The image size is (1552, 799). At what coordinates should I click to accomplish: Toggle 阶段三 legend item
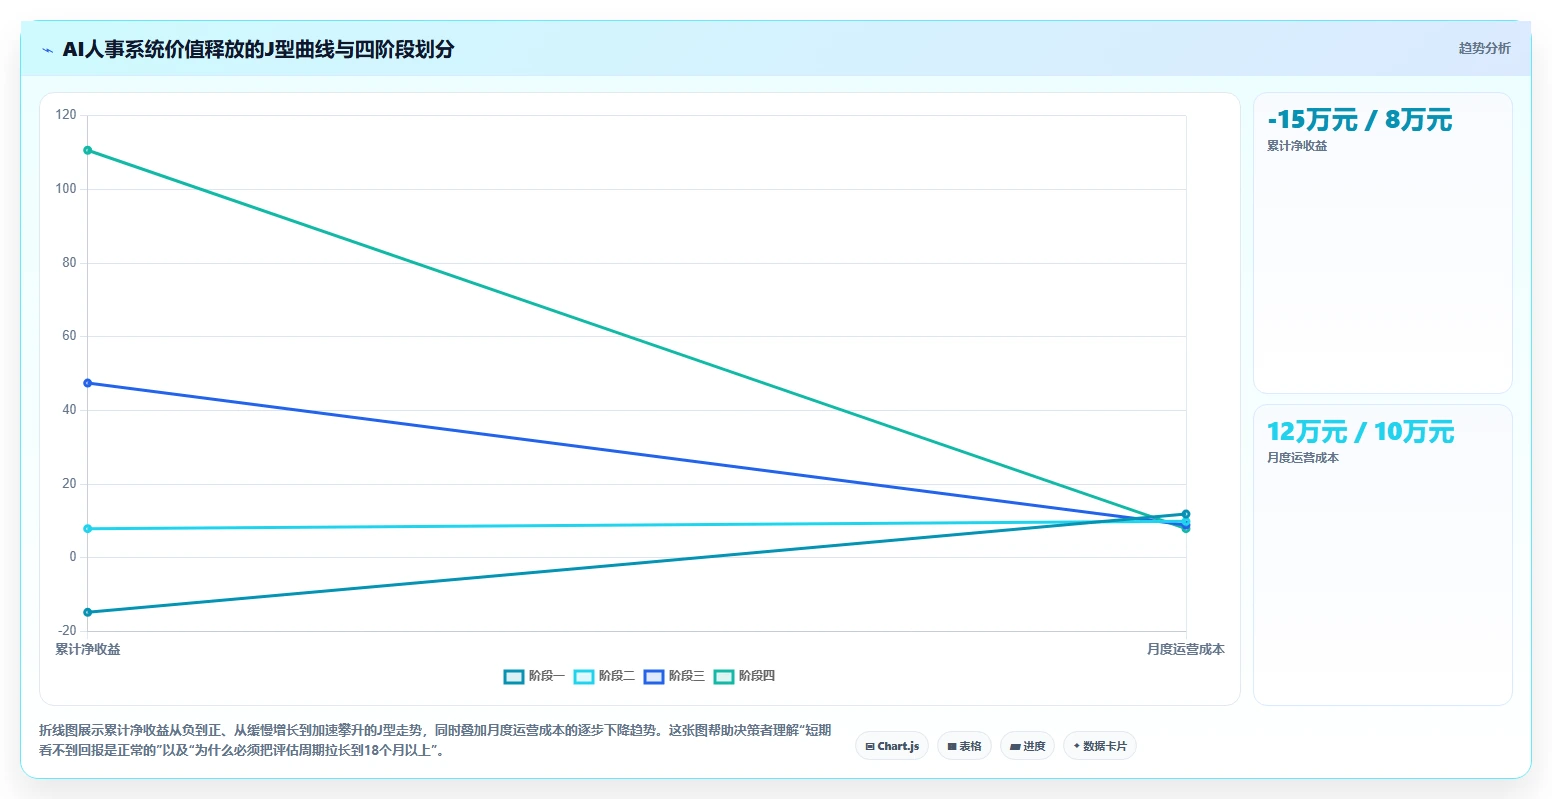coord(674,677)
